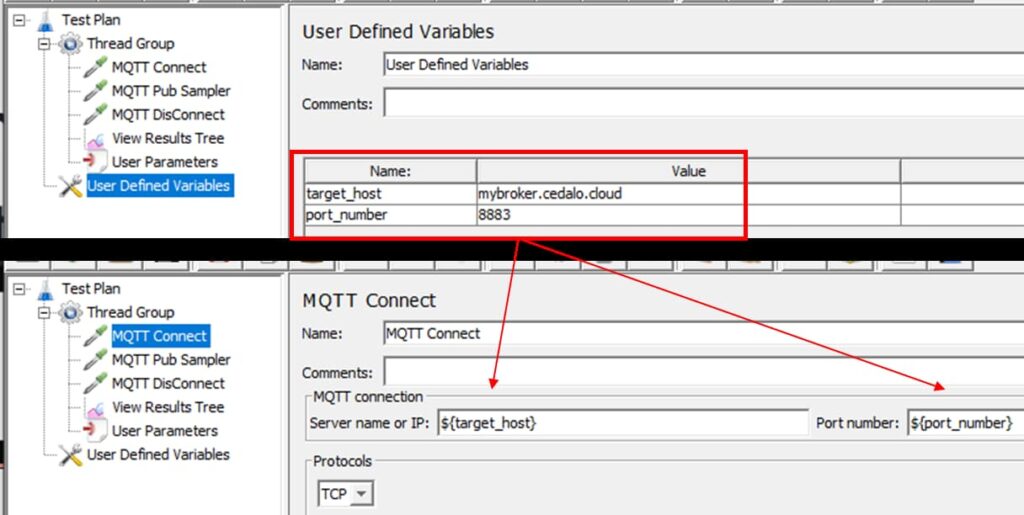
Task: Click the User Defined Variables tools icon in lower tree
Action: [71, 455]
